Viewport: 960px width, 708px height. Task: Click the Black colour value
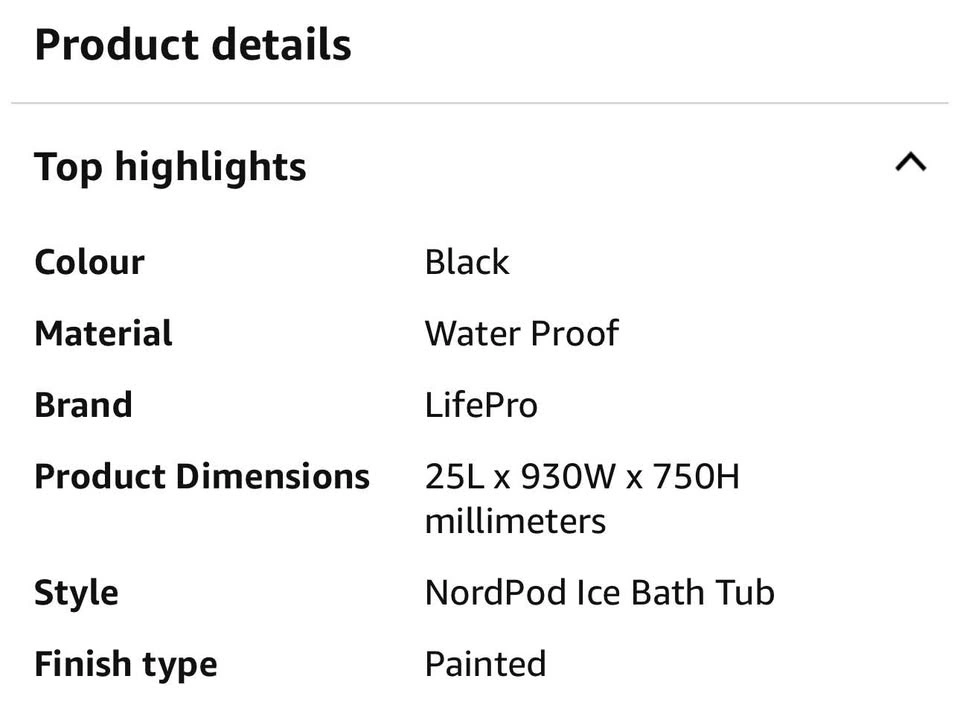467,262
